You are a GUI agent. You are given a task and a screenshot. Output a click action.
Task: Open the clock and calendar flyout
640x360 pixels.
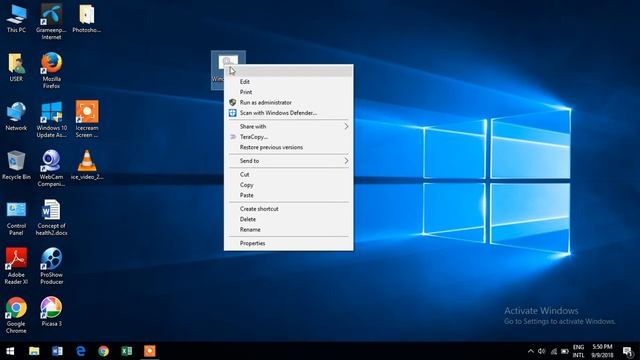(x=602, y=351)
